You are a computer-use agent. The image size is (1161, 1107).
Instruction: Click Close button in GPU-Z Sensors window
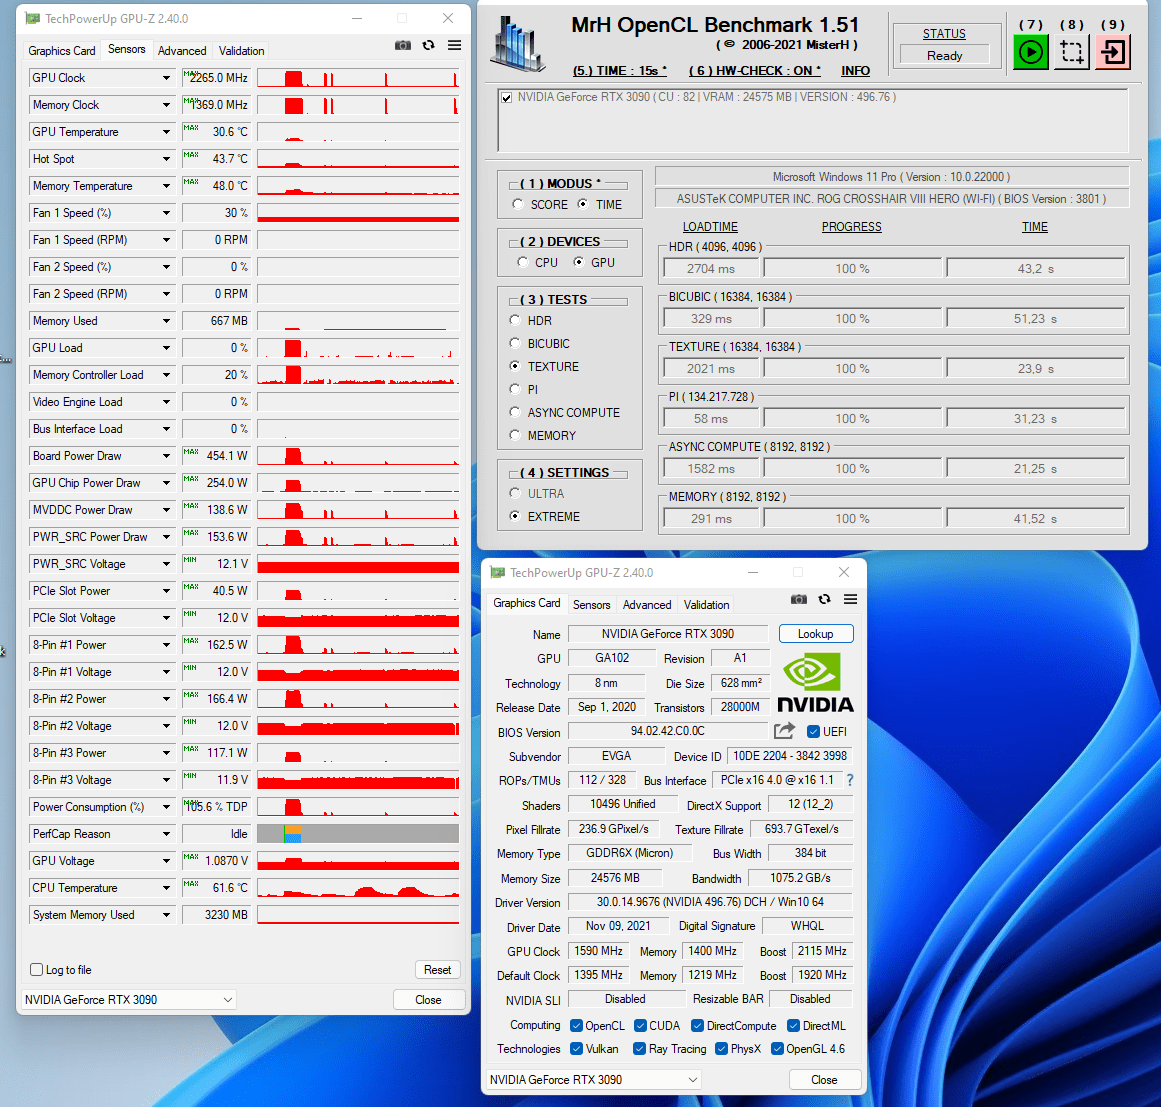[x=429, y=1000]
